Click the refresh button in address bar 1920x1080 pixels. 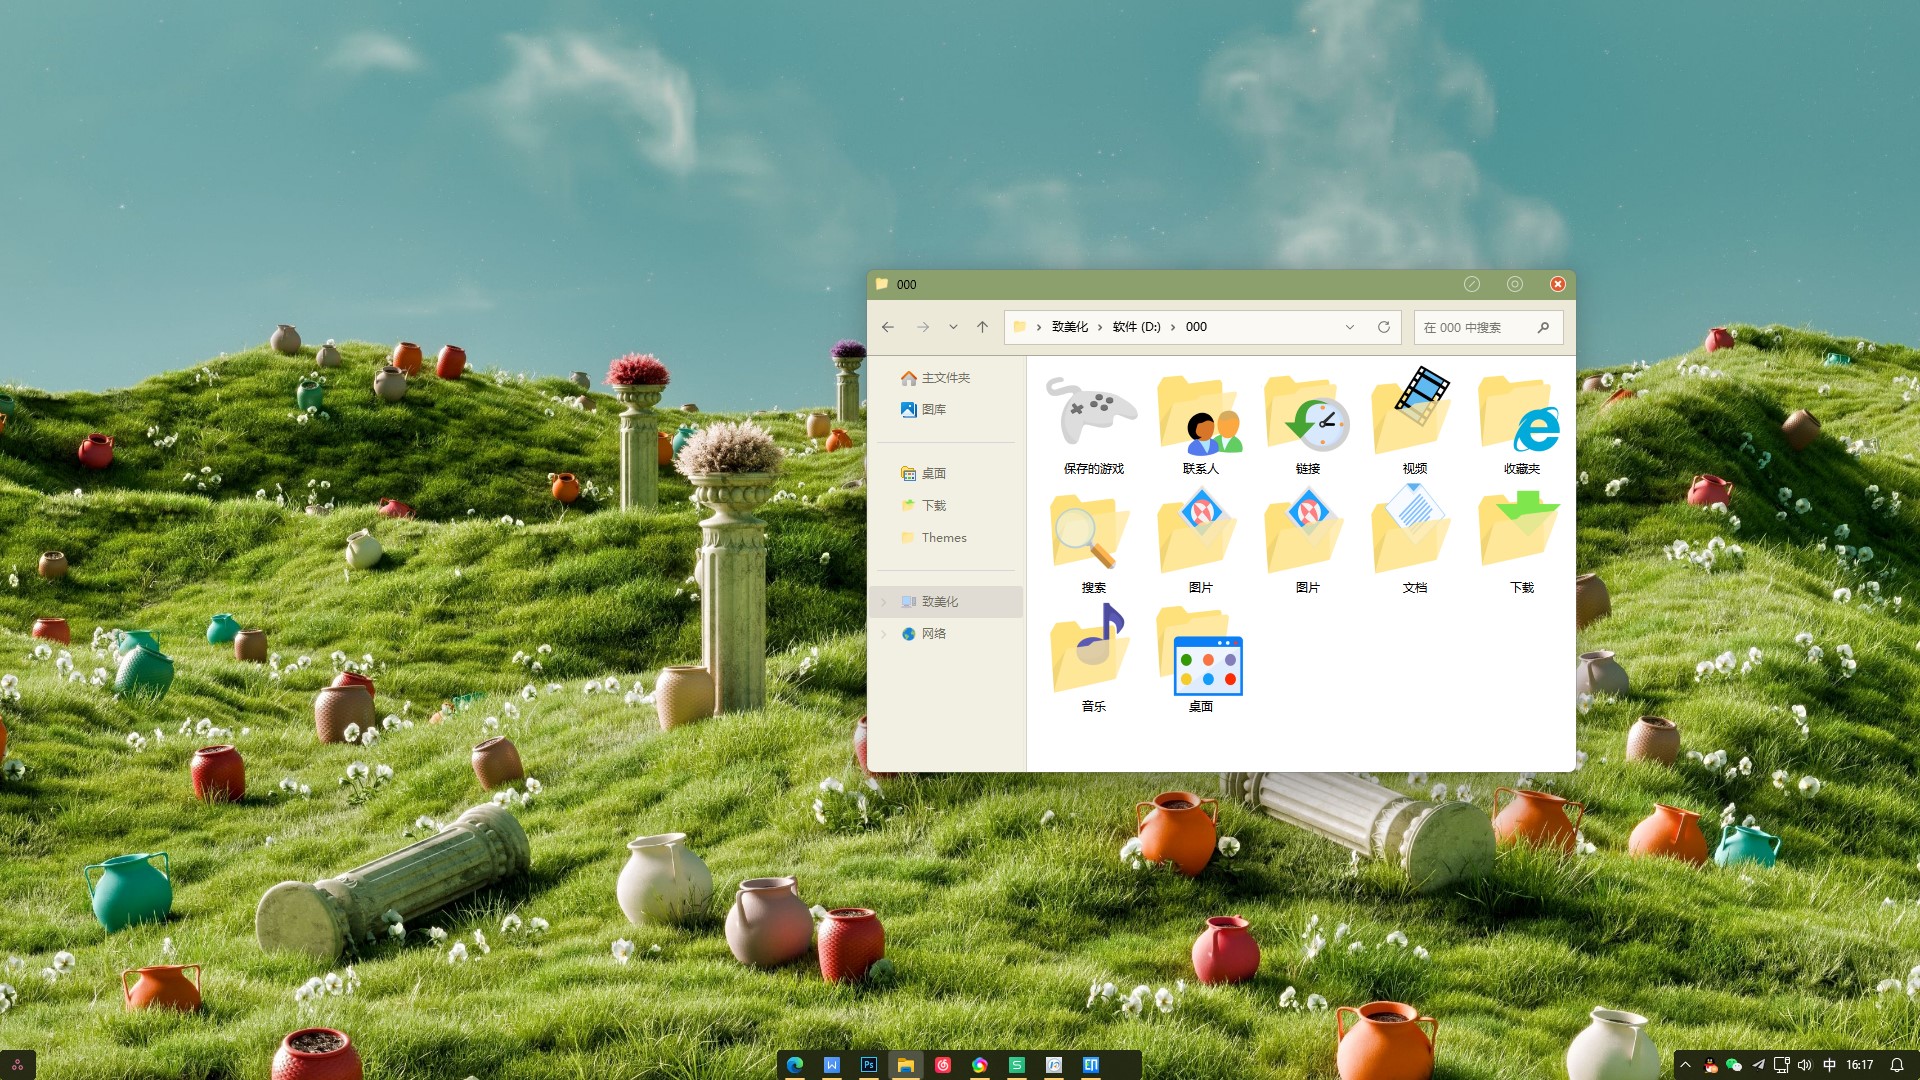point(1384,327)
